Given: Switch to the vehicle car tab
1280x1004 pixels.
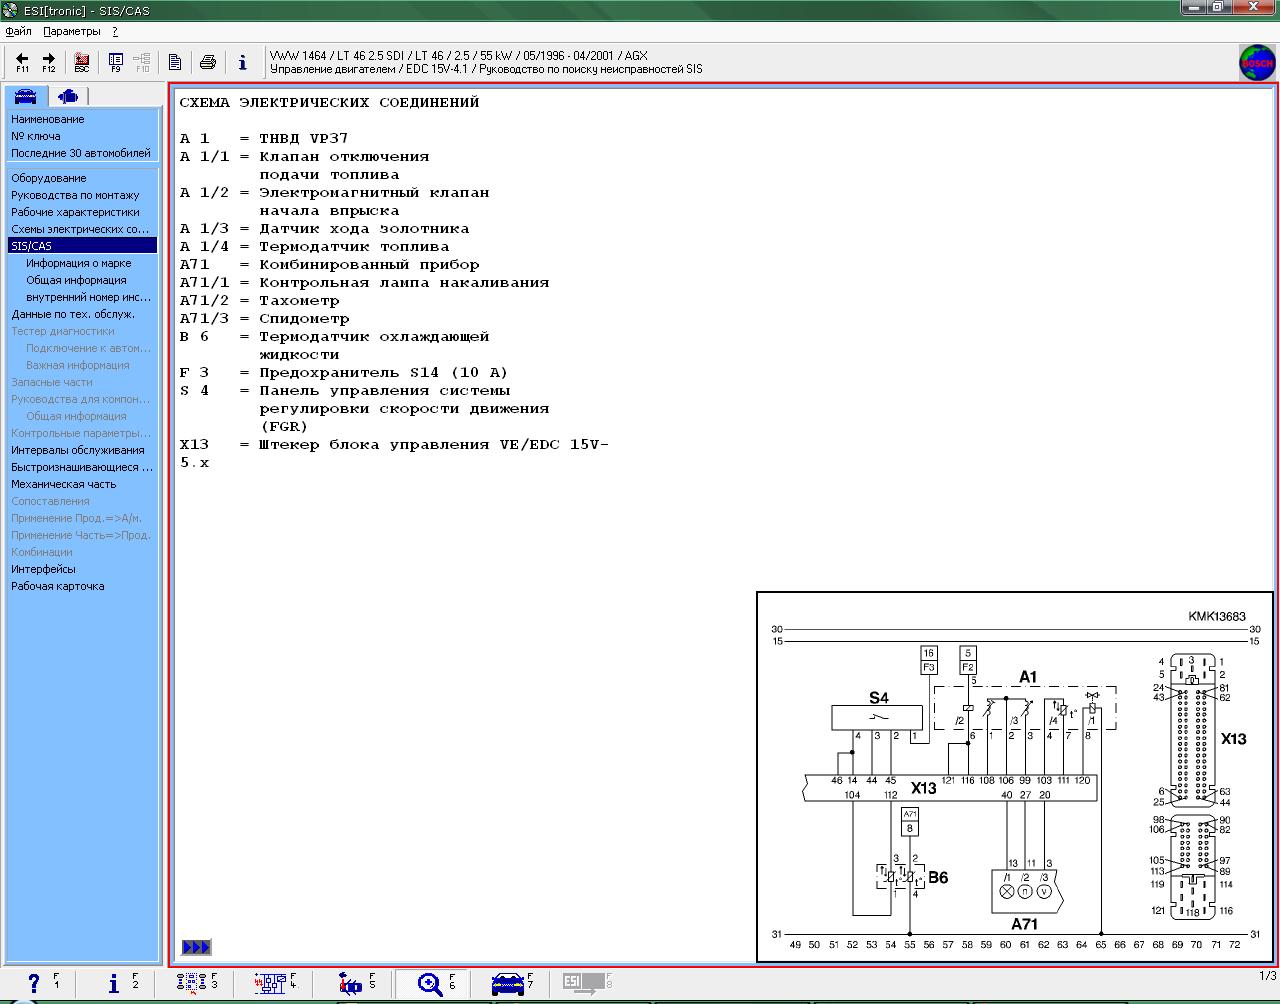Looking at the screenshot, I should pyautogui.click(x=26, y=96).
